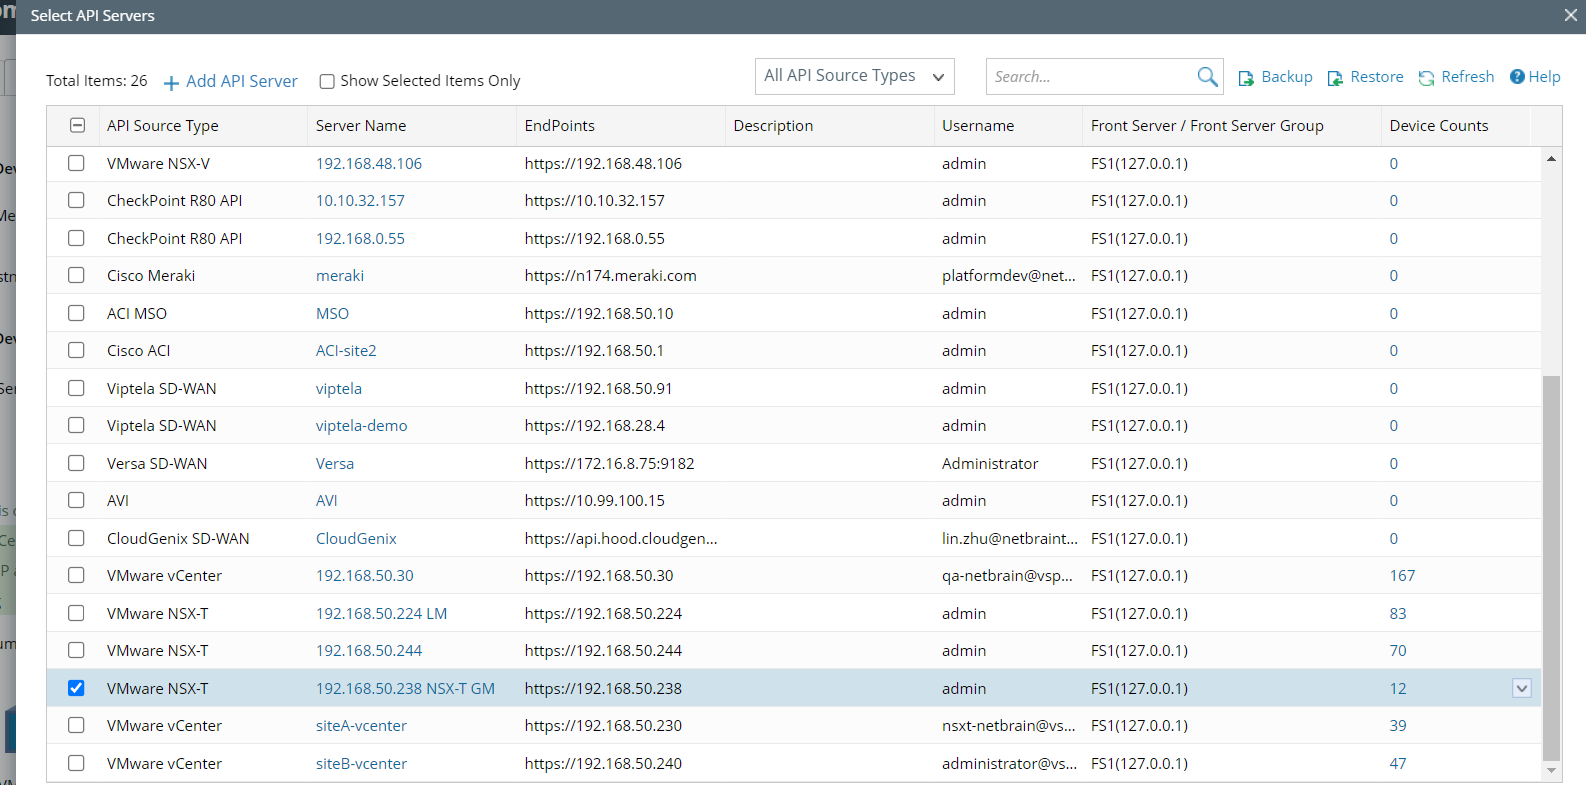The width and height of the screenshot is (1586, 785).
Task: Click into the Search input field
Action: [1091, 76]
